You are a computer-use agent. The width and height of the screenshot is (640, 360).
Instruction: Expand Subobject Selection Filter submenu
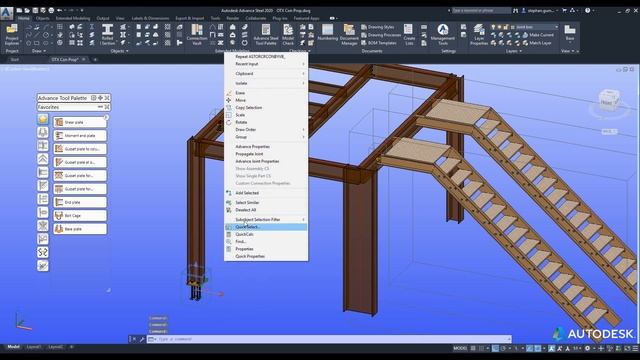[266, 220]
